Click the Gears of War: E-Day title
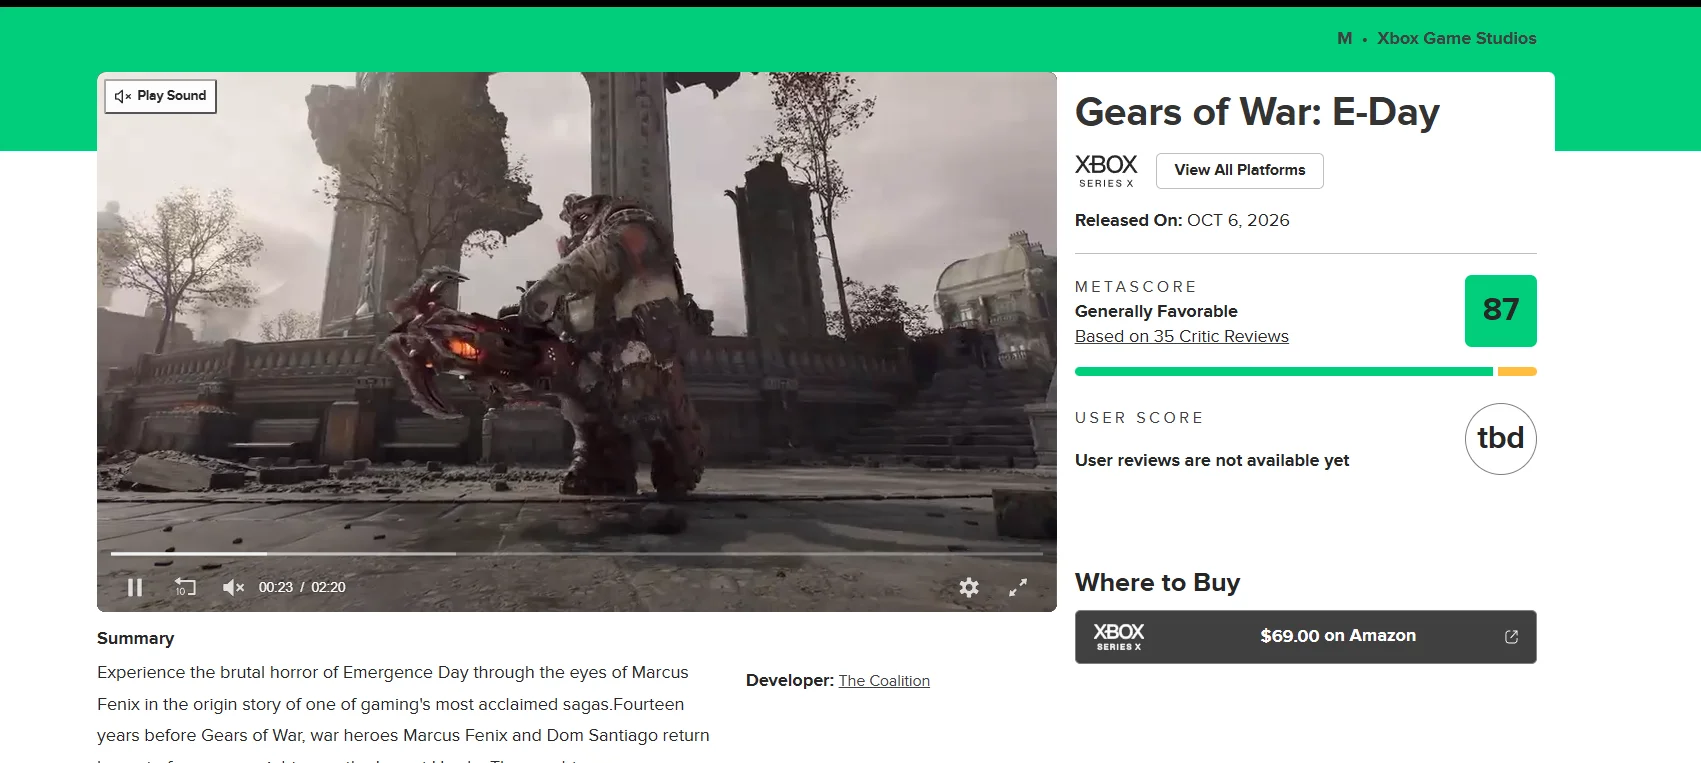This screenshot has width=1701, height=763. click(1257, 111)
